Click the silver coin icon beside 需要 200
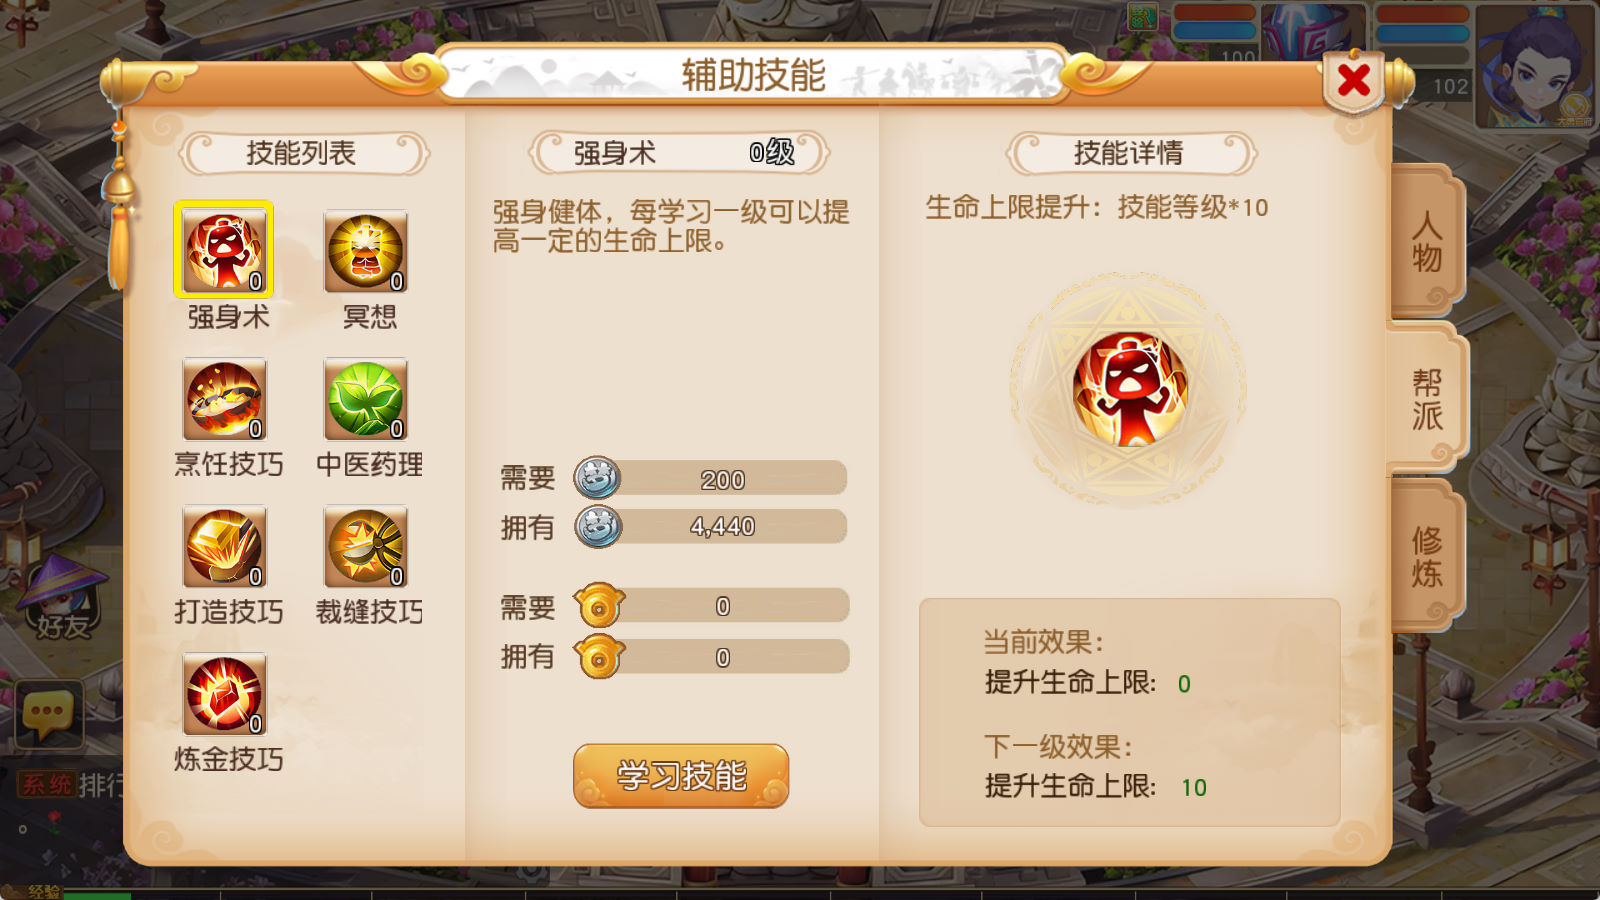 click(x=597, y=478)
